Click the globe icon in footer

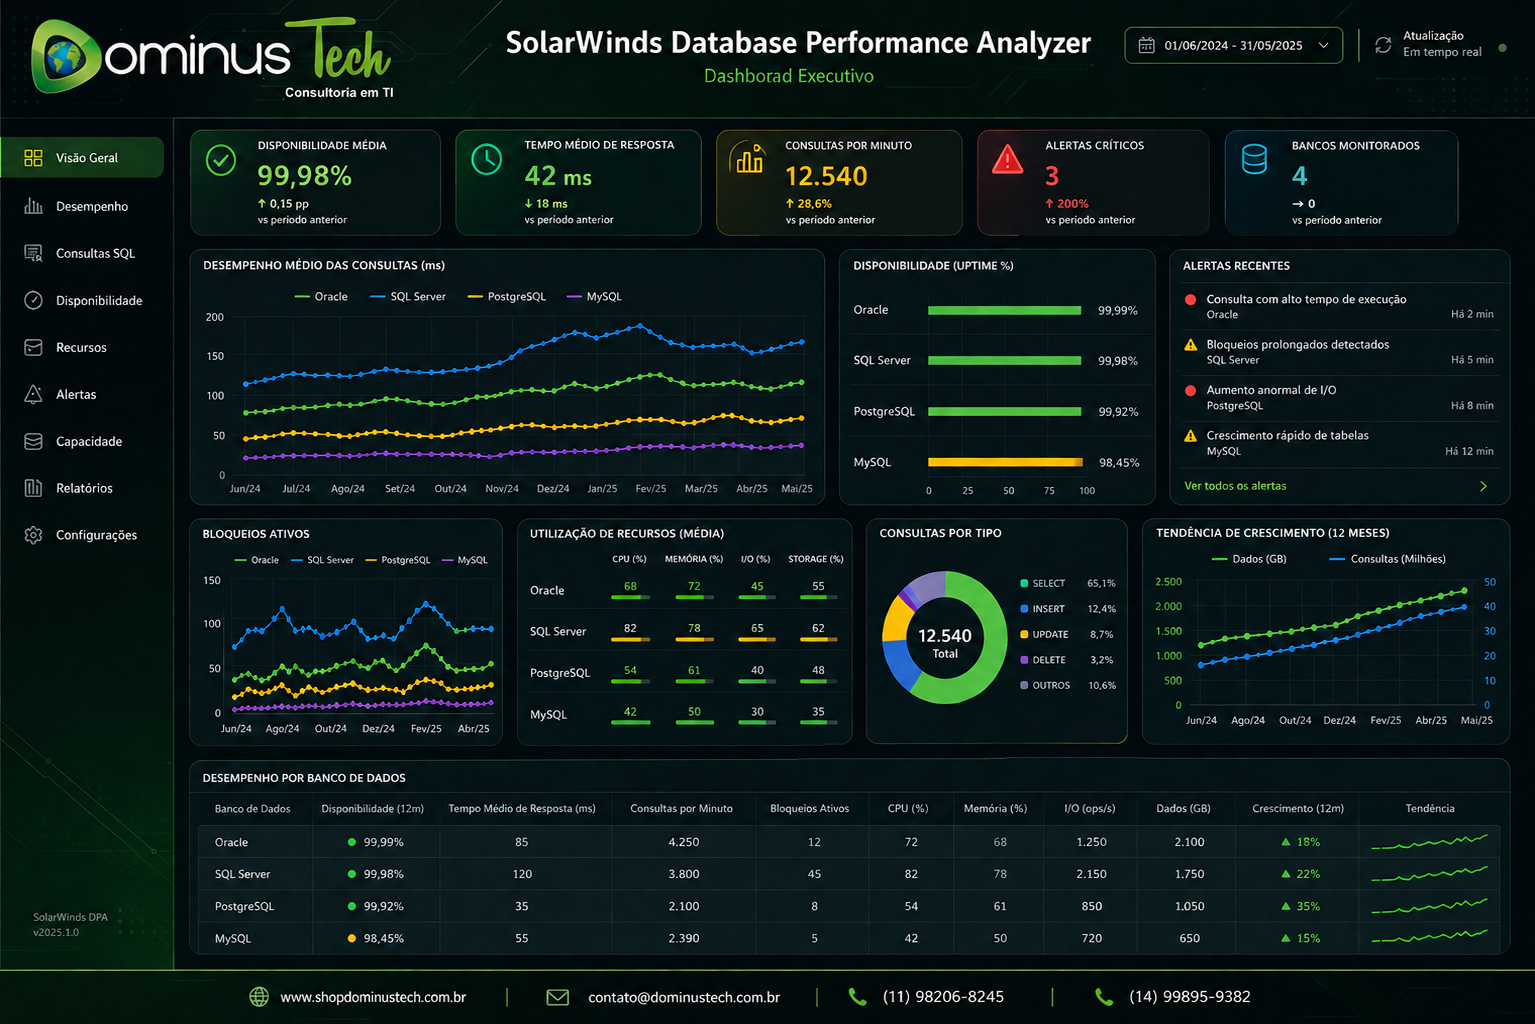[x=259, y=997]
